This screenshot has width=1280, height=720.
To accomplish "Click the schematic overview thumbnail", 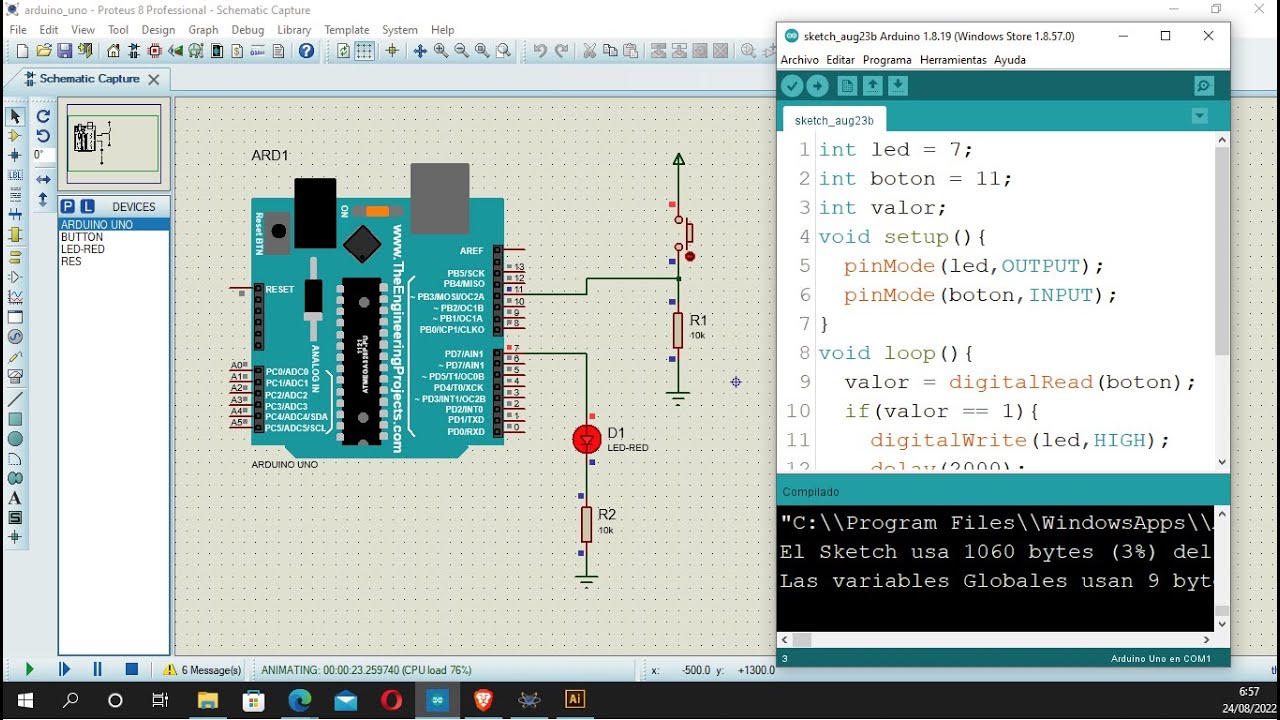I will 114,143.
